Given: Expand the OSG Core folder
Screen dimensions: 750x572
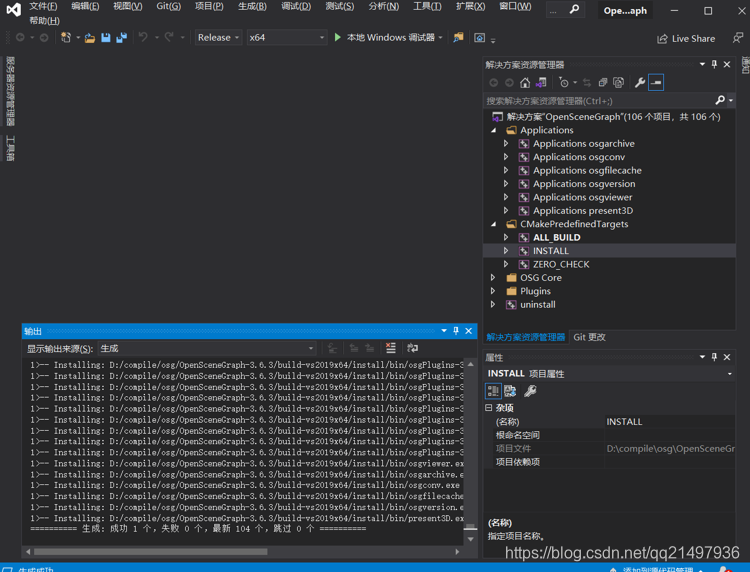Looking at the screenshot, I should click(x=493, y=278).
